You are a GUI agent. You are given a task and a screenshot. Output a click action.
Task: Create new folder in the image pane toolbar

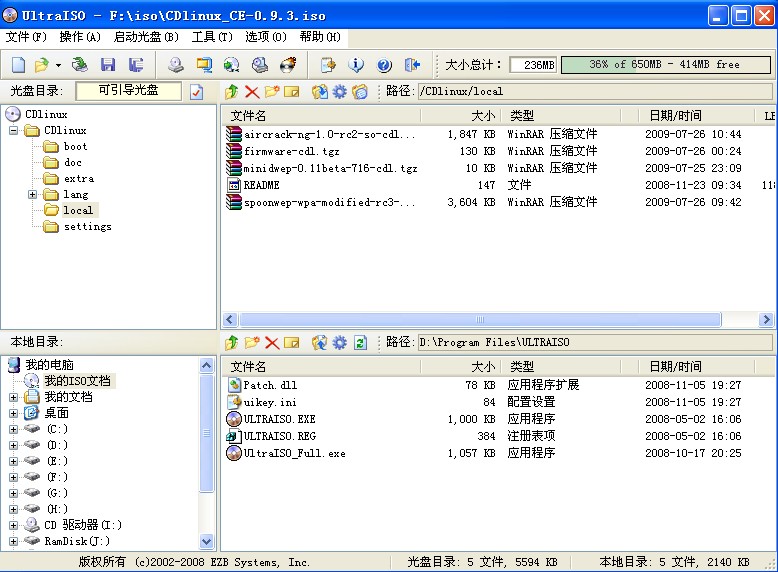(x=271, y=91)
